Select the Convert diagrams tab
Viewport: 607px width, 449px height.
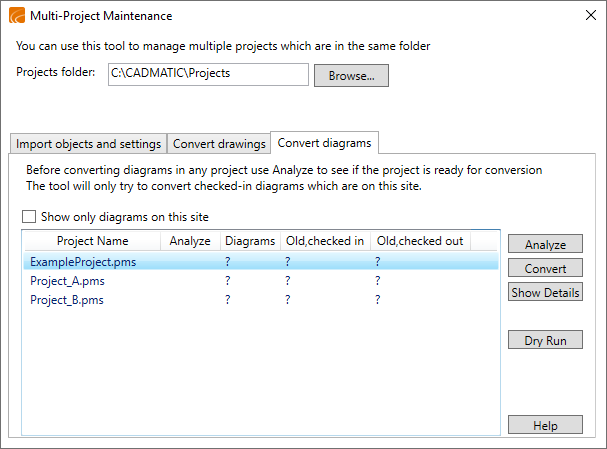pos(324,143)
